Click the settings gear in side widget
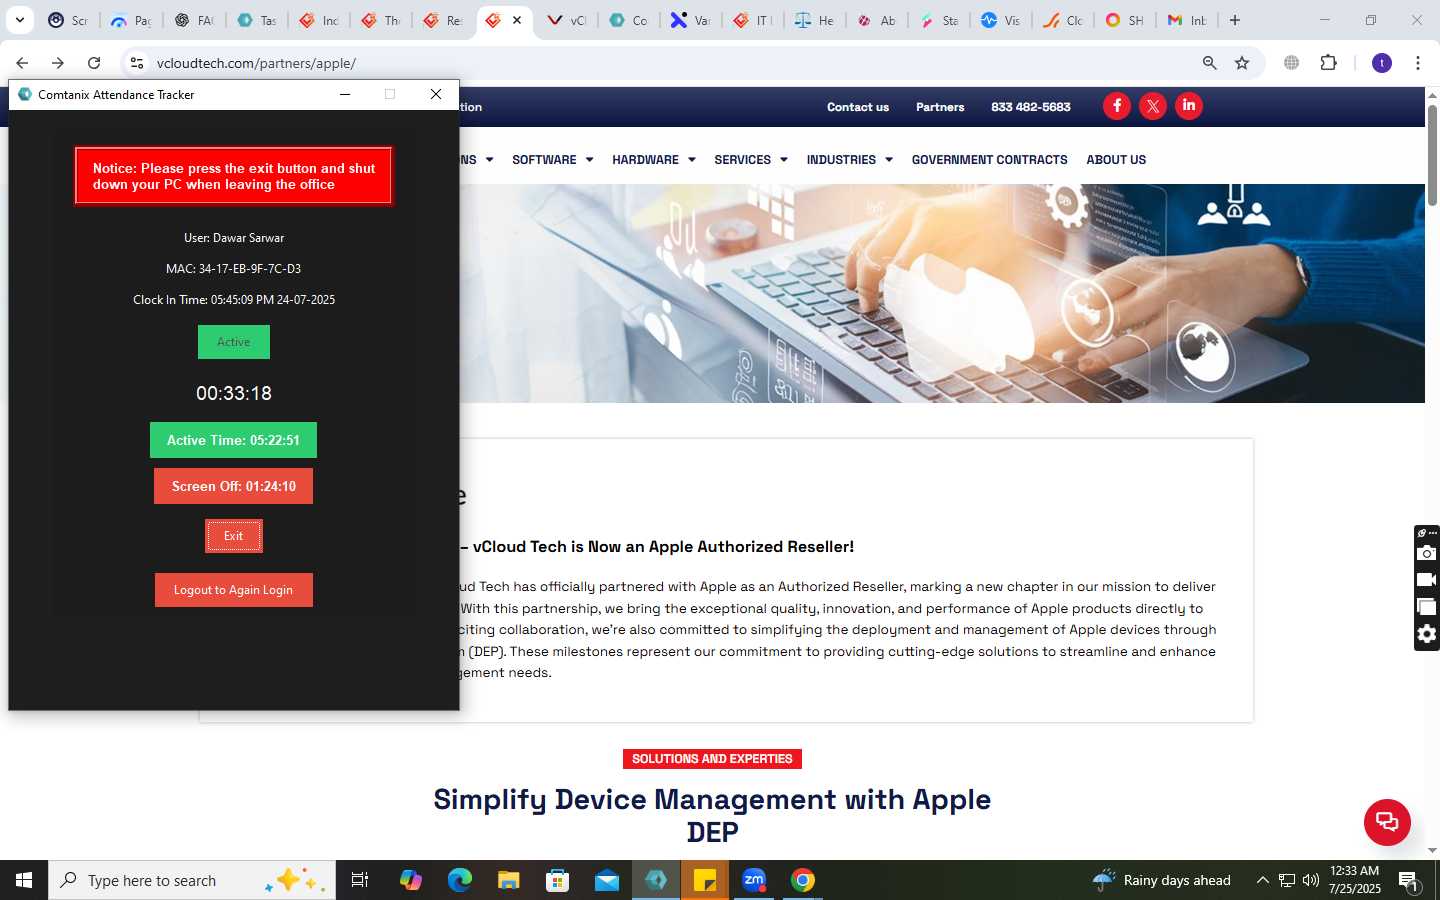The width and height of the screenshot is (1440, 900). click(x=1427, y=634)
